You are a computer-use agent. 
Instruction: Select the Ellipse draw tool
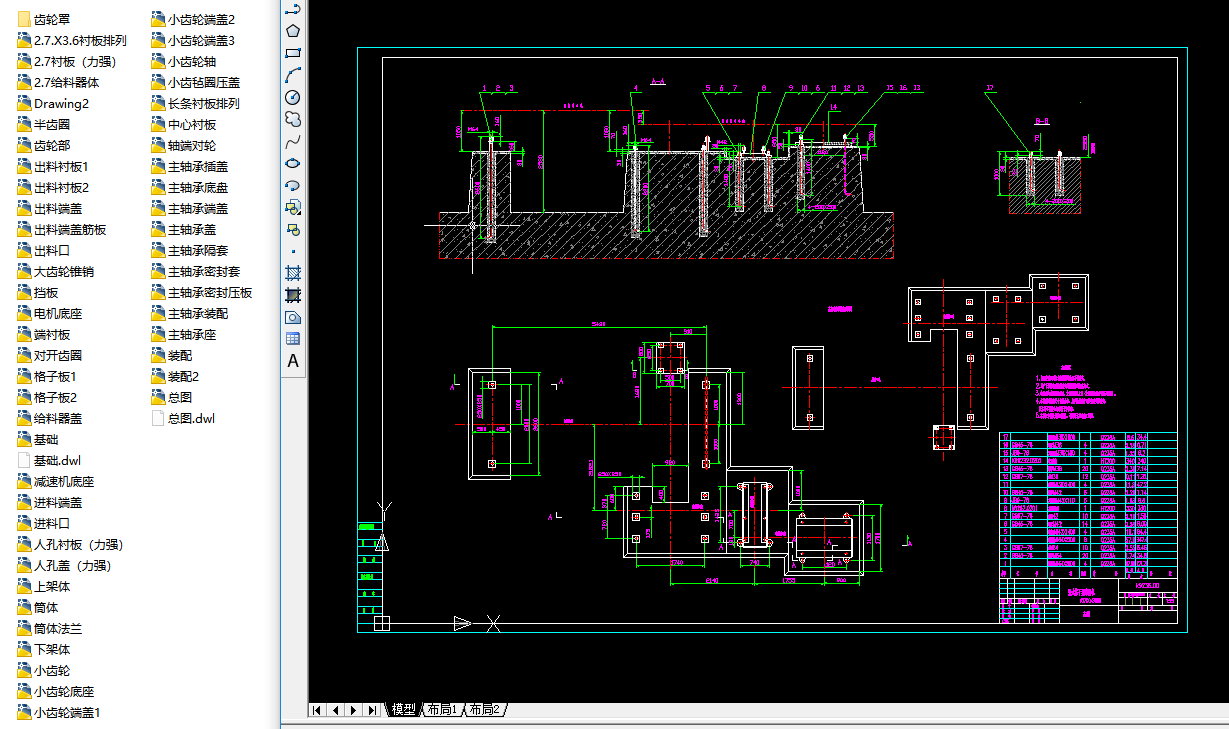[x=293, y=163]
